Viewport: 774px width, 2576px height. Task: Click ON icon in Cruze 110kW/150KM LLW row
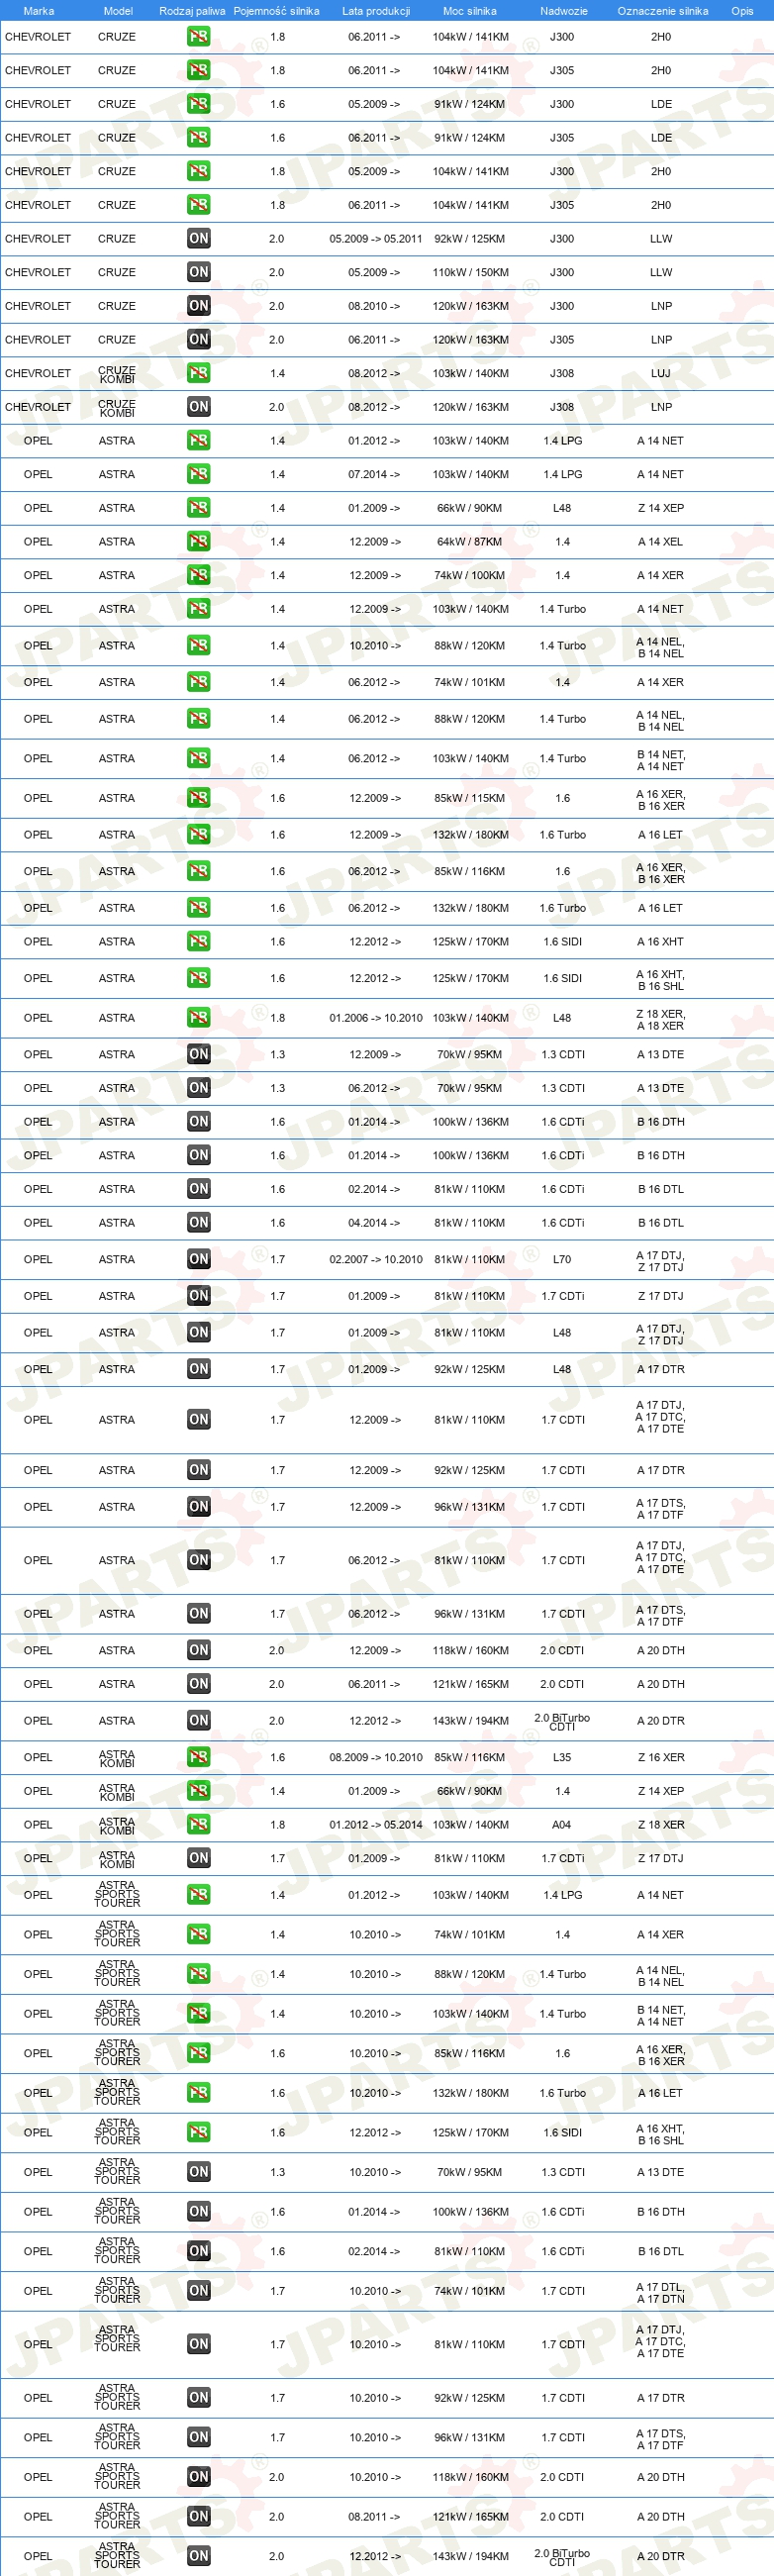[x=199, y=272]
